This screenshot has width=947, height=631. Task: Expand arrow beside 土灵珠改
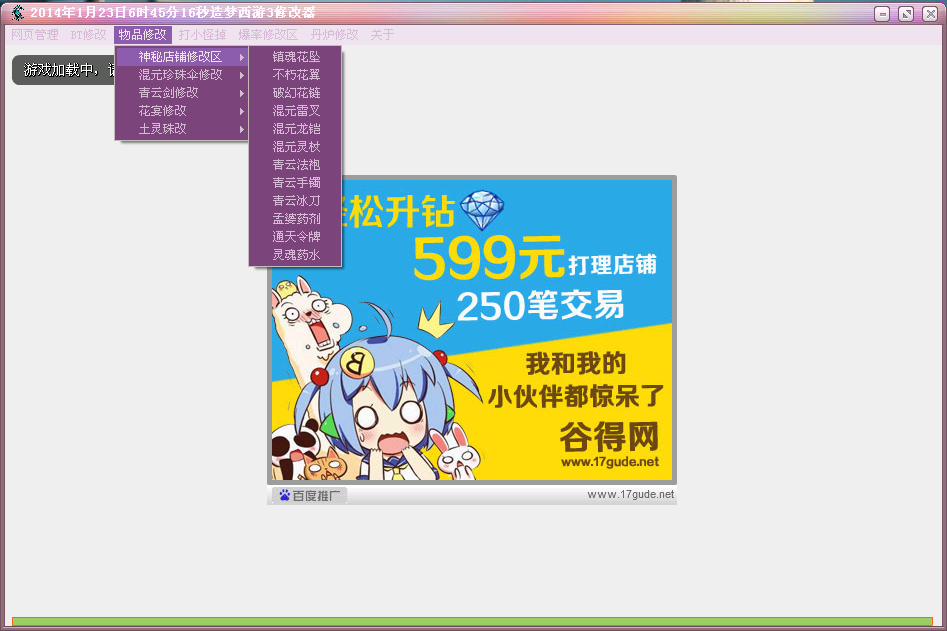click(x=242, y=129)
